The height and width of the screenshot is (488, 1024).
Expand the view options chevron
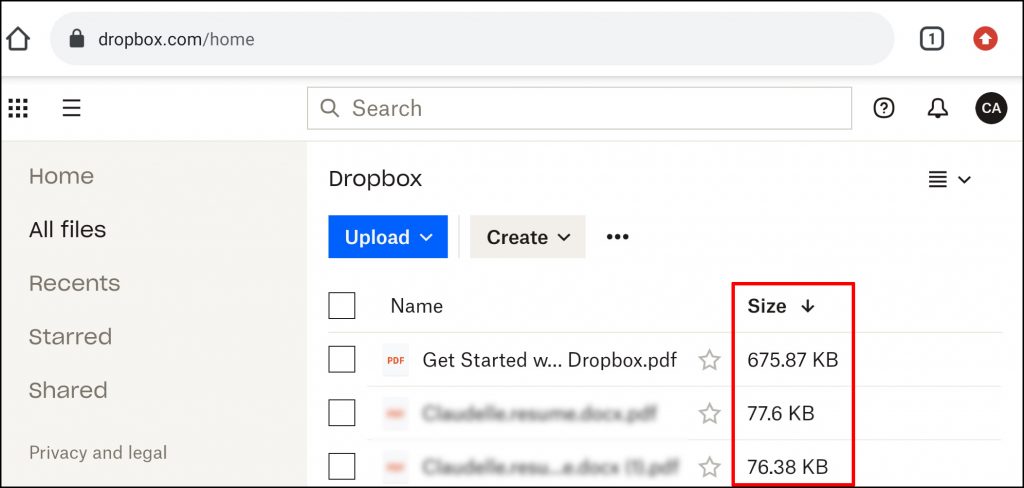pyautogui.click(x=965, y=180)
